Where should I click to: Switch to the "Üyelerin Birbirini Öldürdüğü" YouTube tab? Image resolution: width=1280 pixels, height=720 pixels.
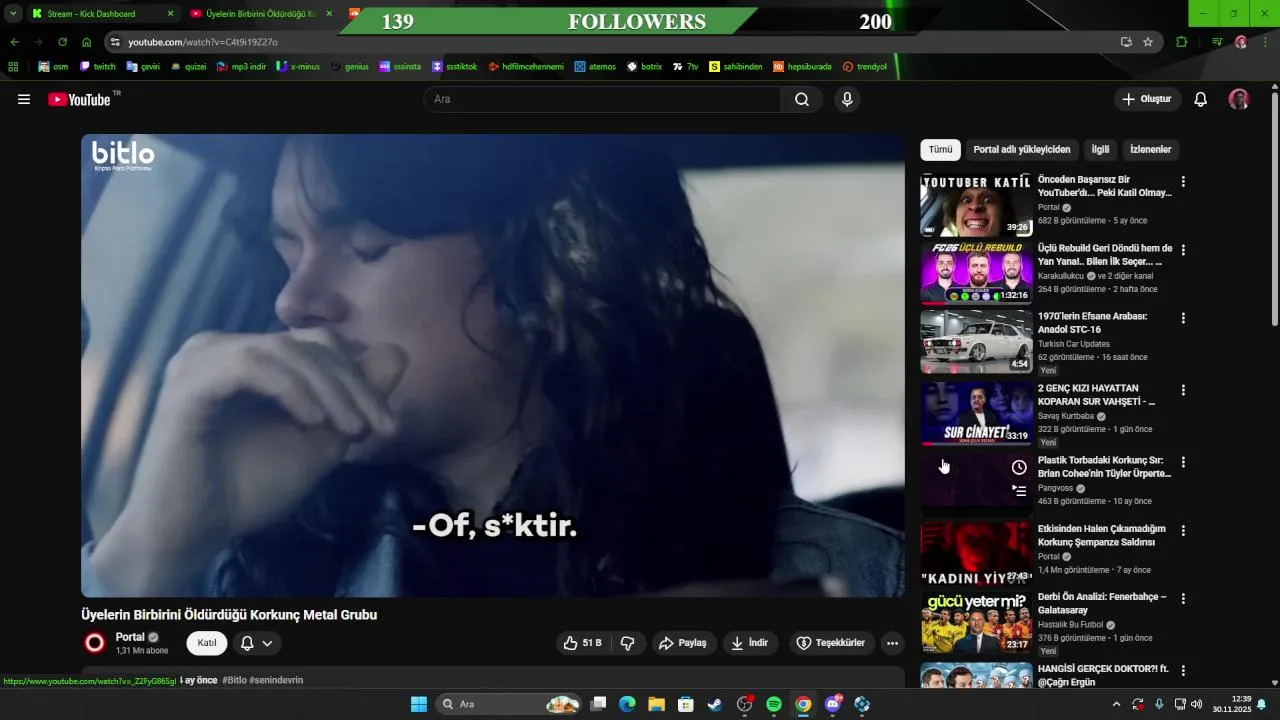[x=260, y=14]
